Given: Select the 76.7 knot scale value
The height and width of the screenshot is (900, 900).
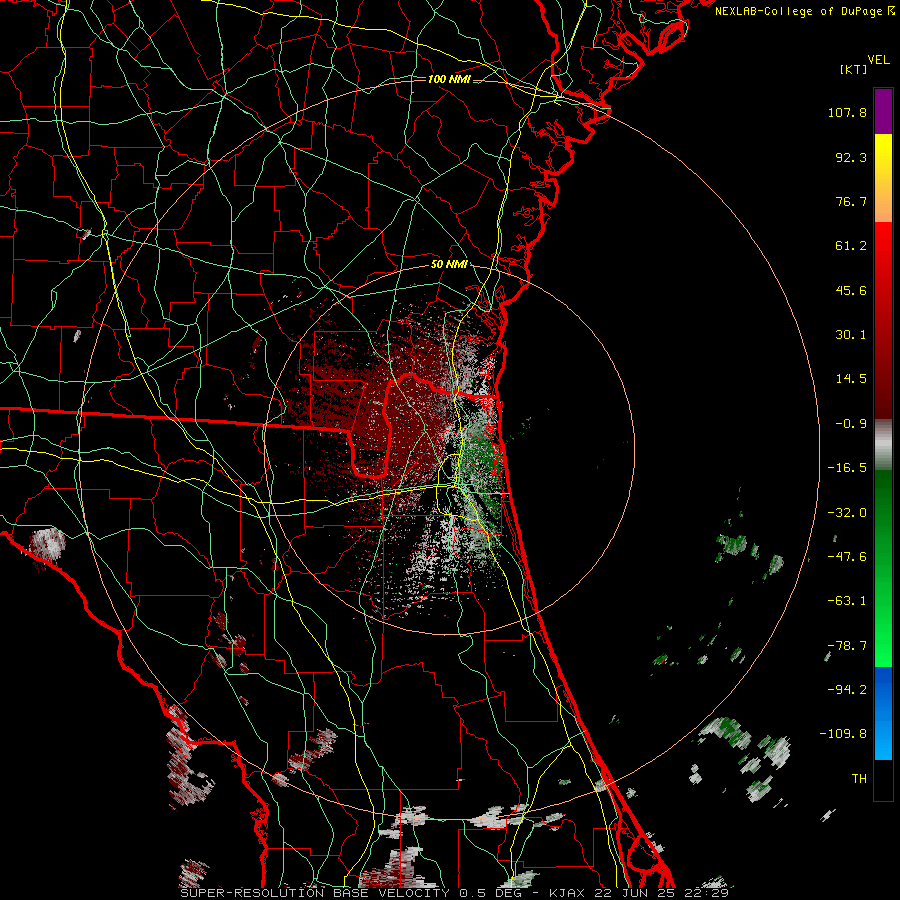Looking at the screenshot, I should [x=851, y=201].
